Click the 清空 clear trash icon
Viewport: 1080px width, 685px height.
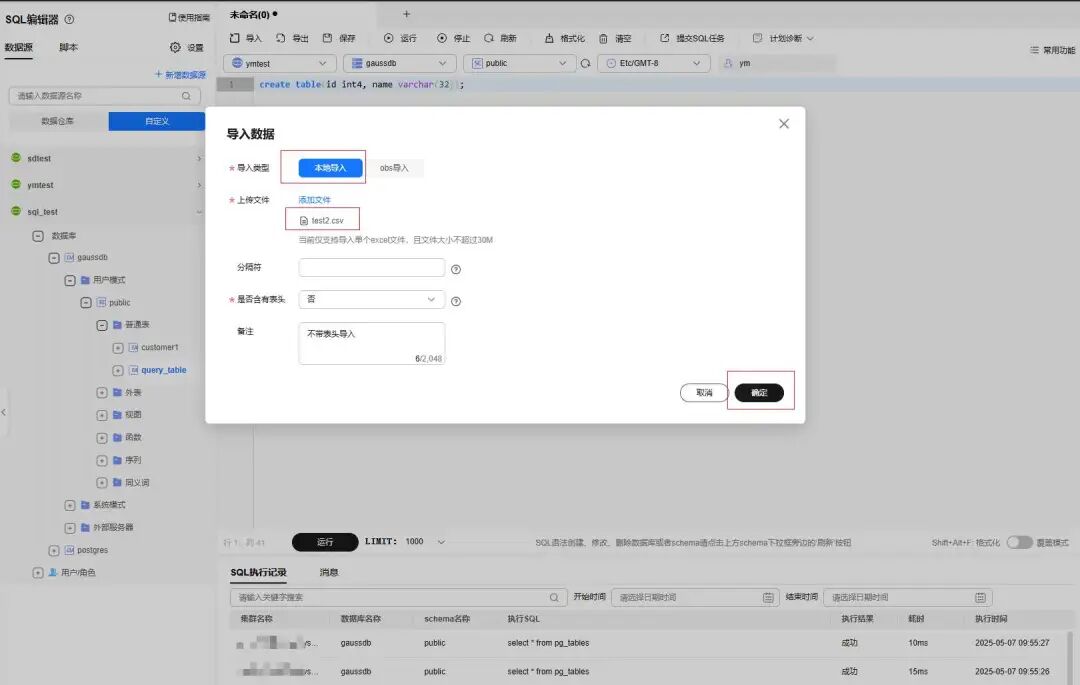click(603, 39)
